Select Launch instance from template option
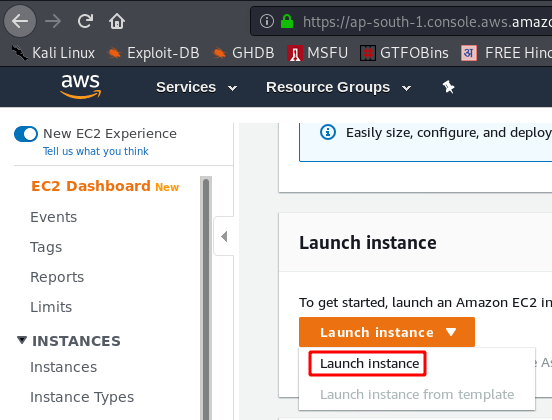The height and width of the screenshot is (420, 552). tap(417, 395)
